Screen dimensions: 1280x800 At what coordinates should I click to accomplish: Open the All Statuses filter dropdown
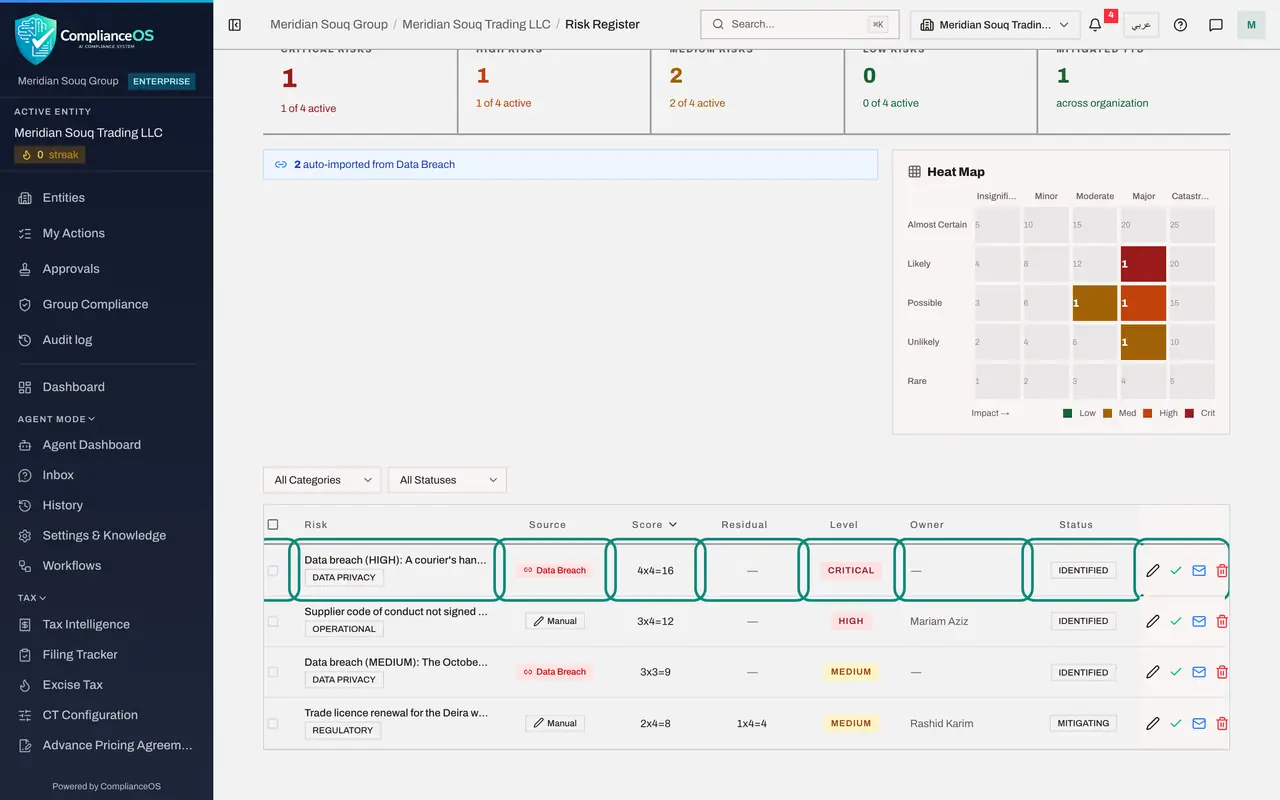pos(447,480)
